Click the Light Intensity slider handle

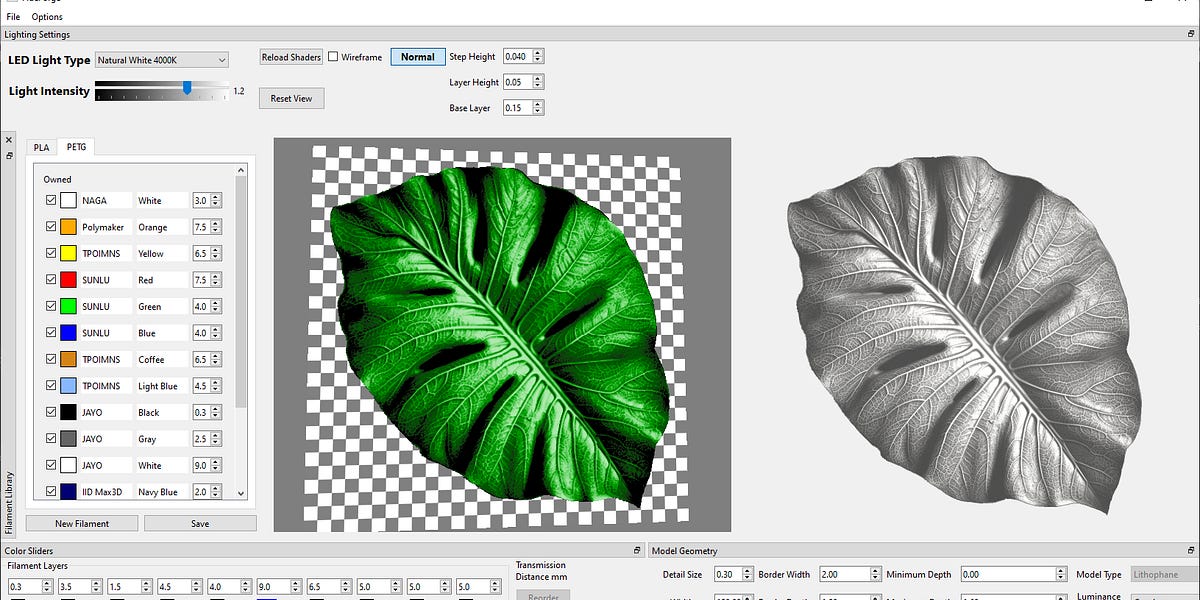pos(187,89)
